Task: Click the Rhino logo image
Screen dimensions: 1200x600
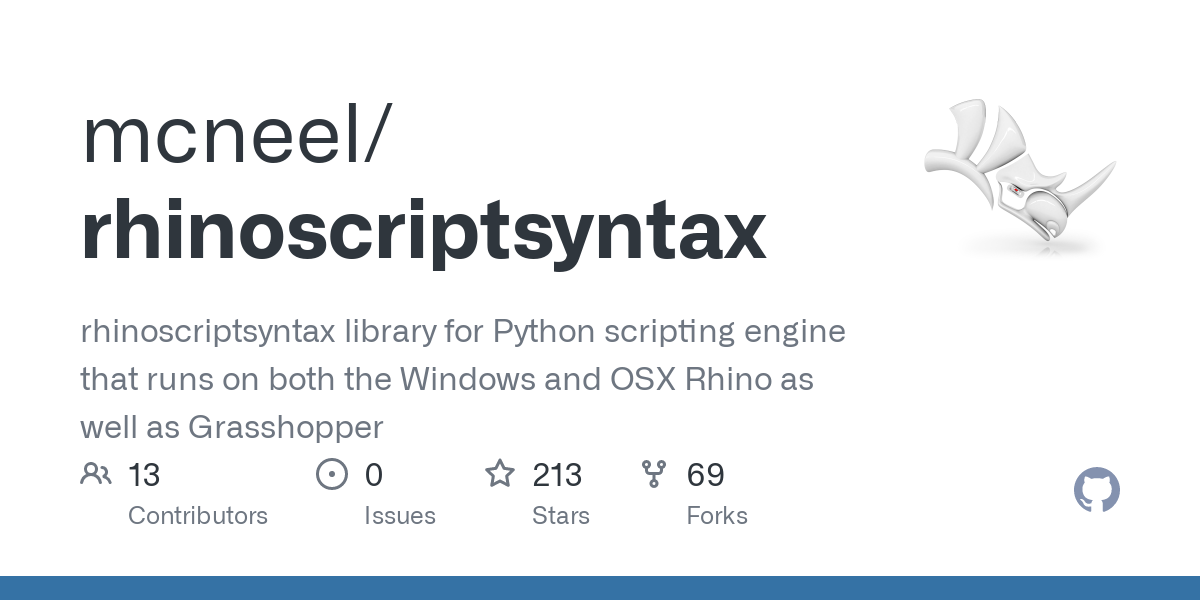Action: coord(1020,176)
